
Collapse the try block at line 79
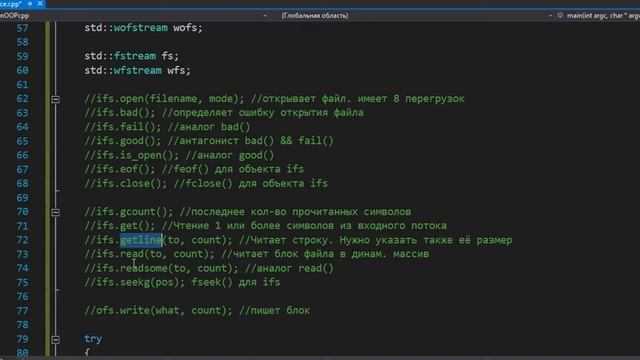(56, 340)
